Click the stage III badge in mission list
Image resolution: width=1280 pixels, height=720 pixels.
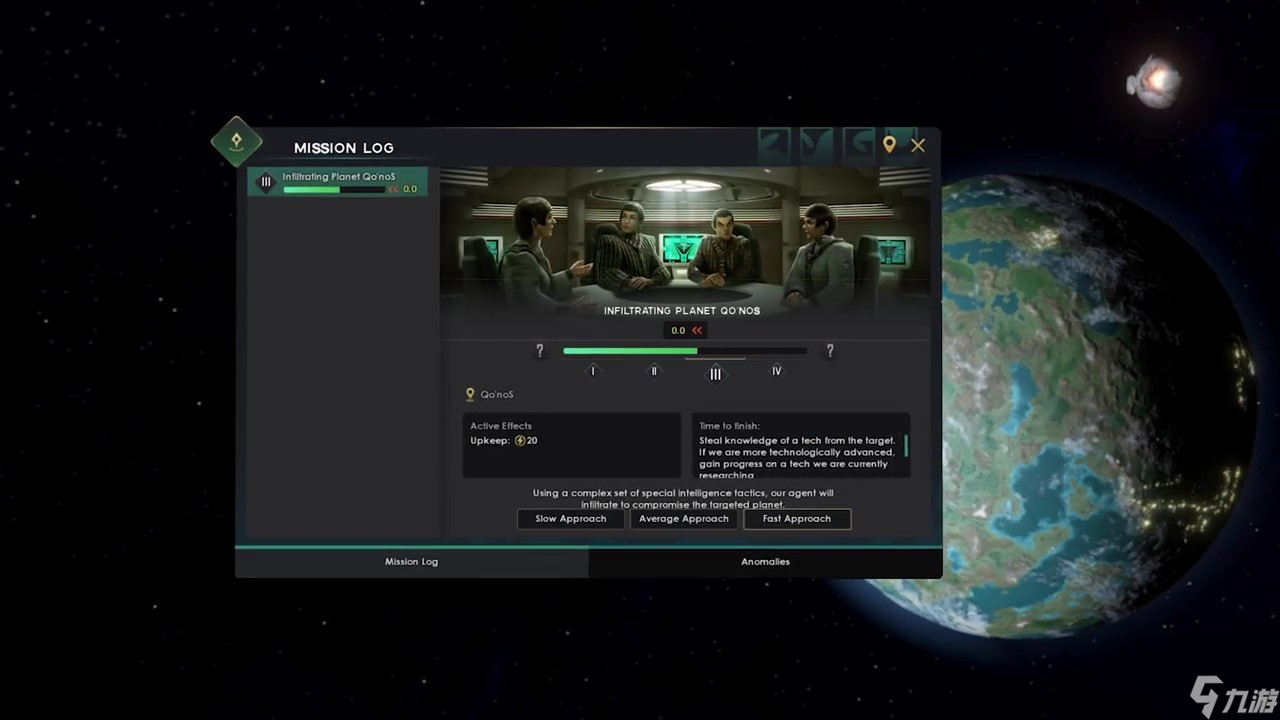click(266, 182)
